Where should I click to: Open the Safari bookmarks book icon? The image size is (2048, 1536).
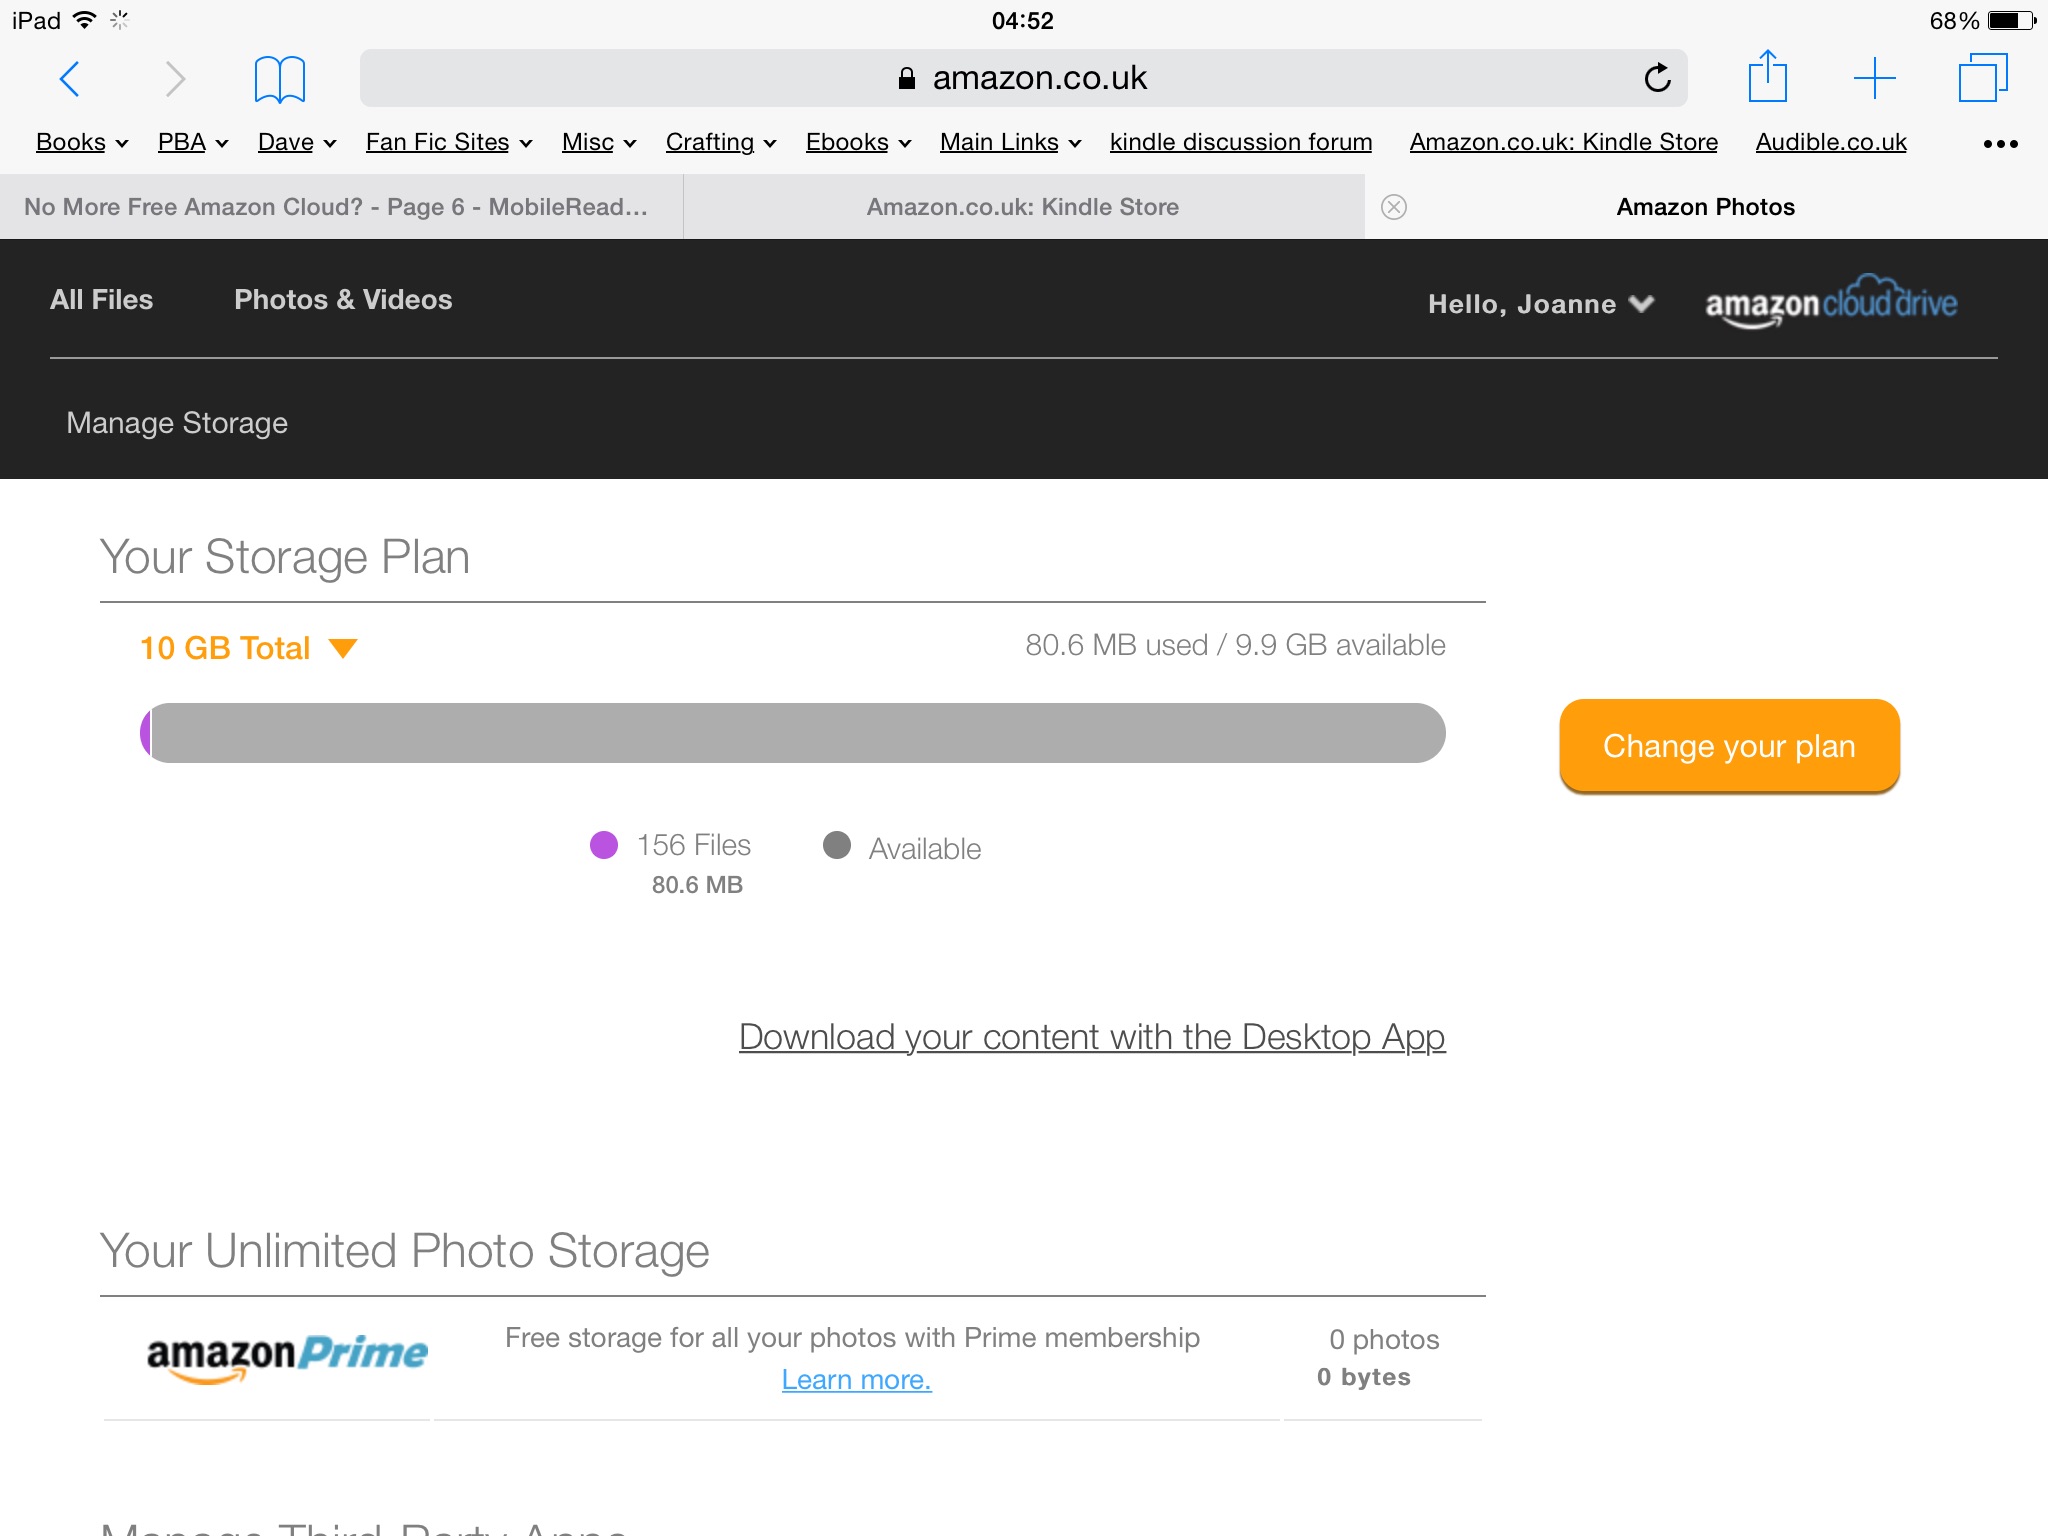click(279, 79)
